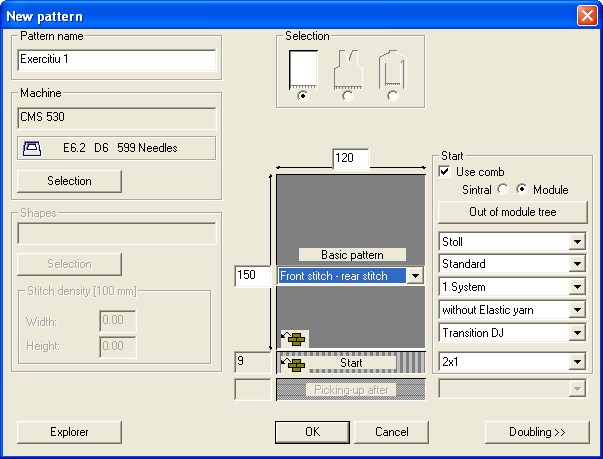Click the module icon in Basic pattern area
This screenshot has height=459, width=603.
pos(296,339)
